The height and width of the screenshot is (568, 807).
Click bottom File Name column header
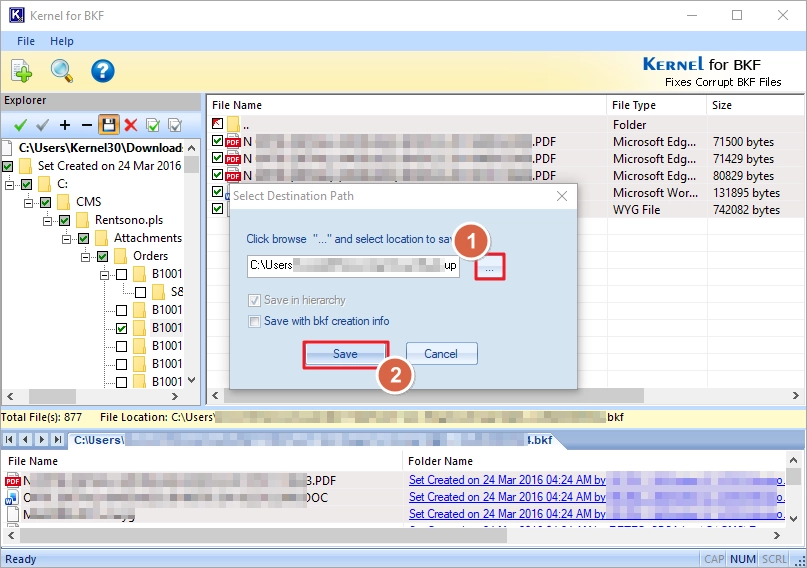202,461
